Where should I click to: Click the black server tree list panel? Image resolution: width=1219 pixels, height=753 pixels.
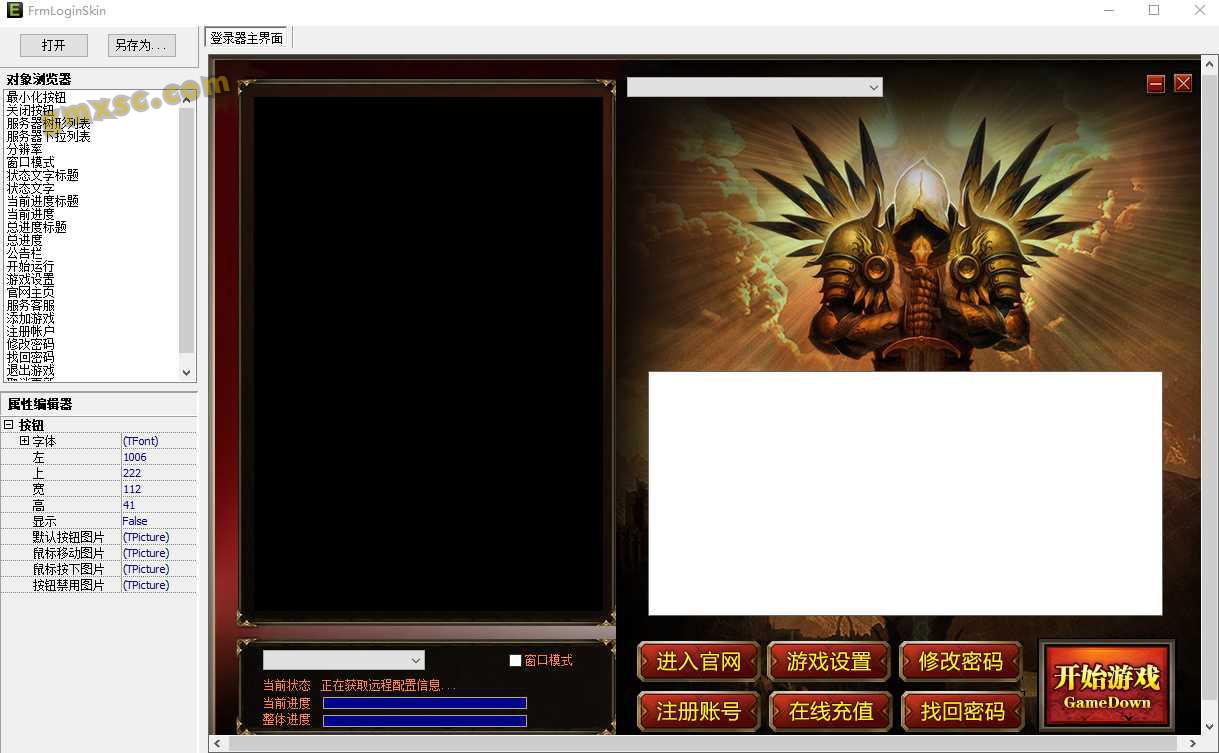pos(428,353)
